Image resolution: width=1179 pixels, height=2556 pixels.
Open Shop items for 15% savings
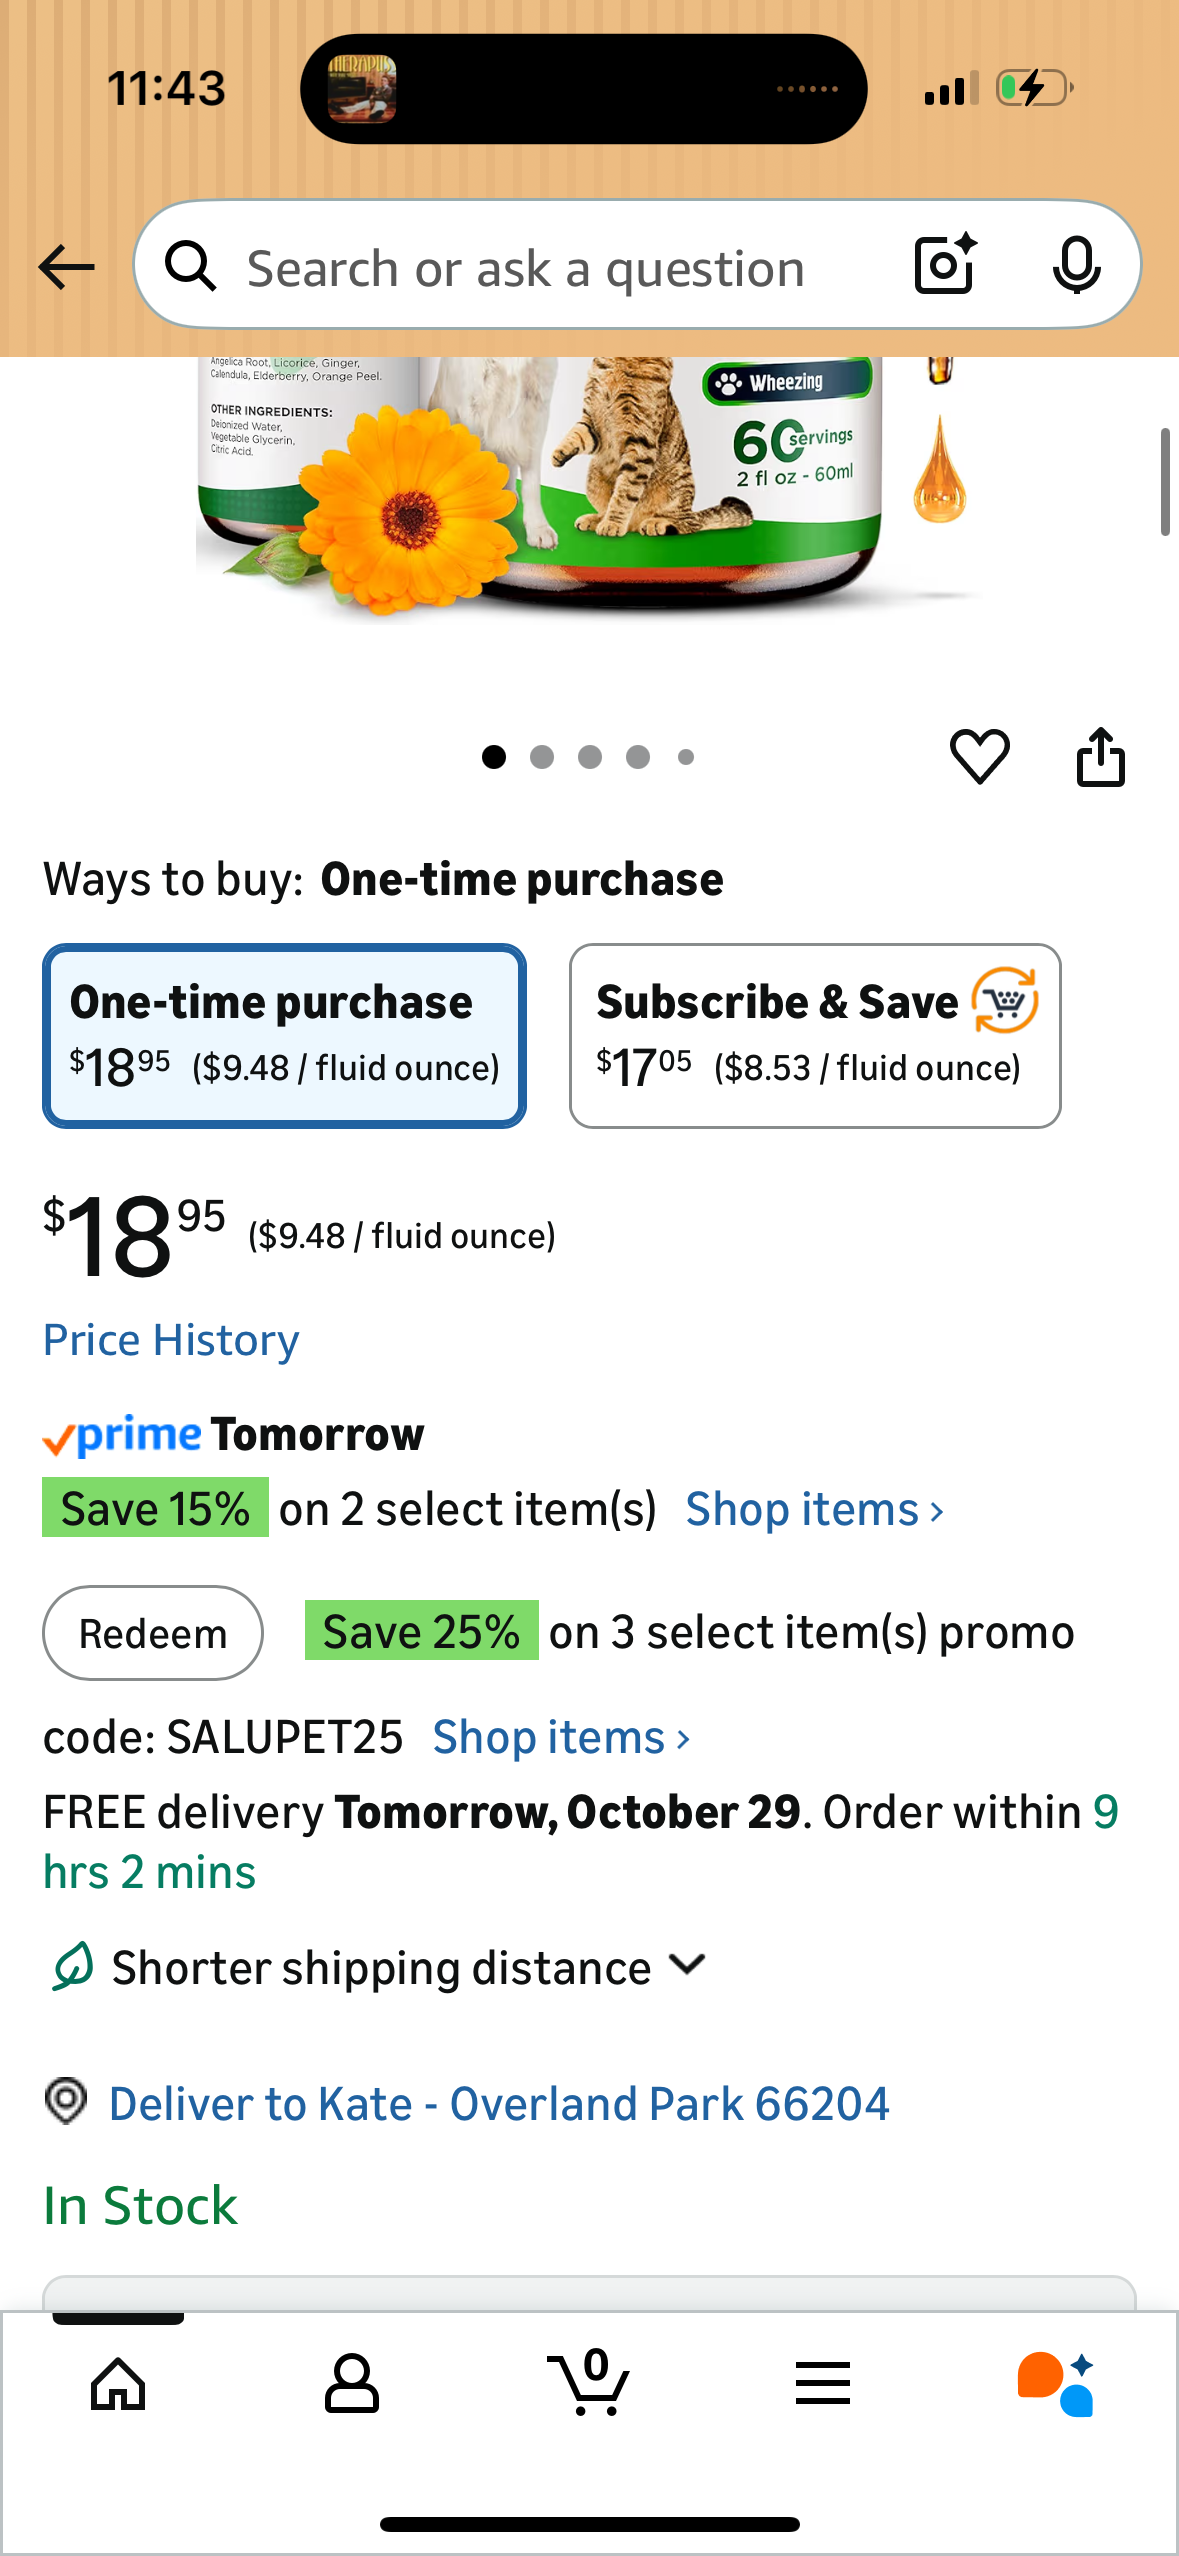[814, 1509]
